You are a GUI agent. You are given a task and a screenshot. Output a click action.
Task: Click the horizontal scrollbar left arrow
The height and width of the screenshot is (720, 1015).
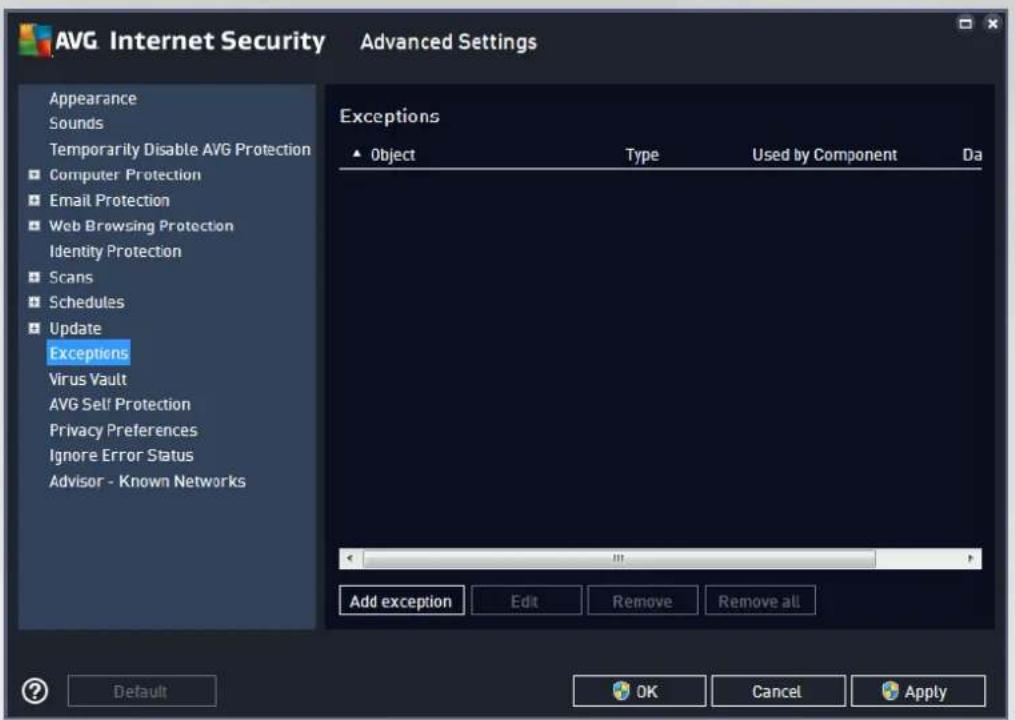coord(350,558)
